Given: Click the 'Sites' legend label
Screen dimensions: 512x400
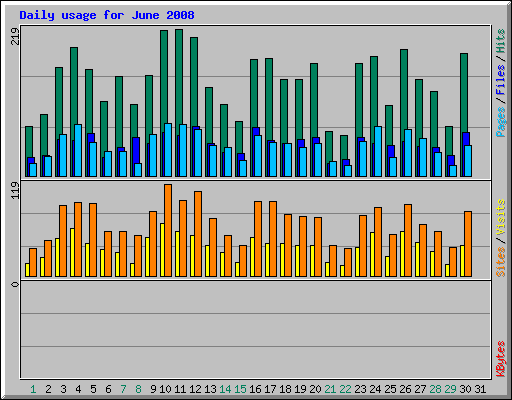Looking at the screenshot, I should pyautogui.click(x=500, y=262).
